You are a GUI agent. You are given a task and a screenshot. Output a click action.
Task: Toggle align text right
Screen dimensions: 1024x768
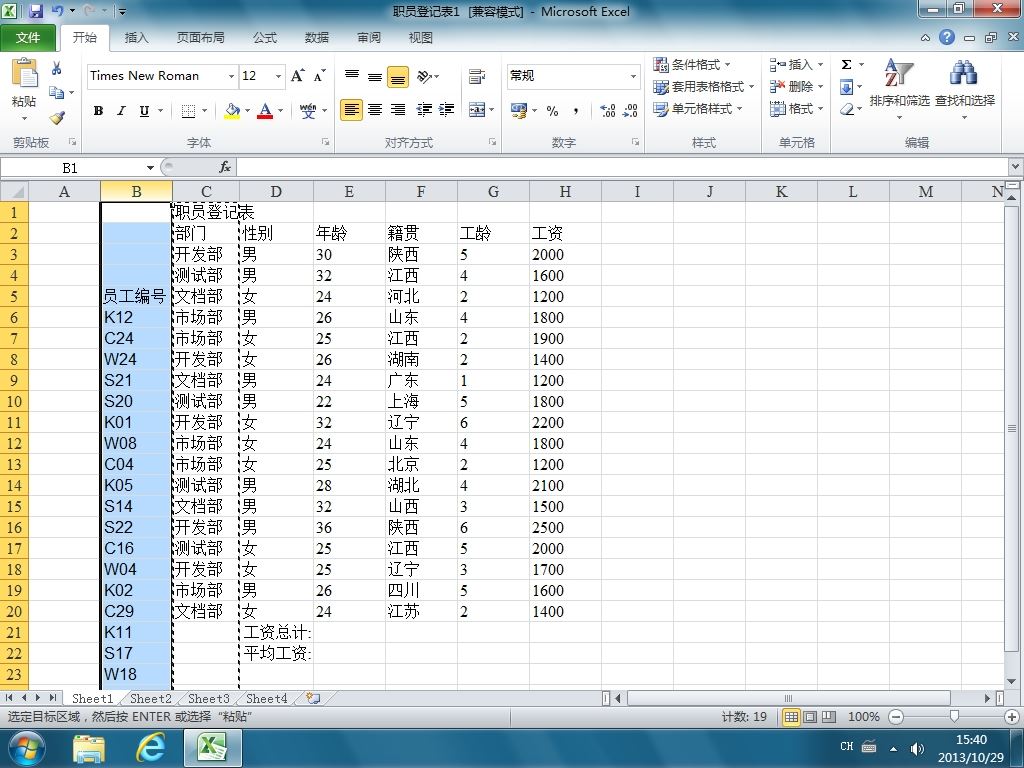(398, 110)
